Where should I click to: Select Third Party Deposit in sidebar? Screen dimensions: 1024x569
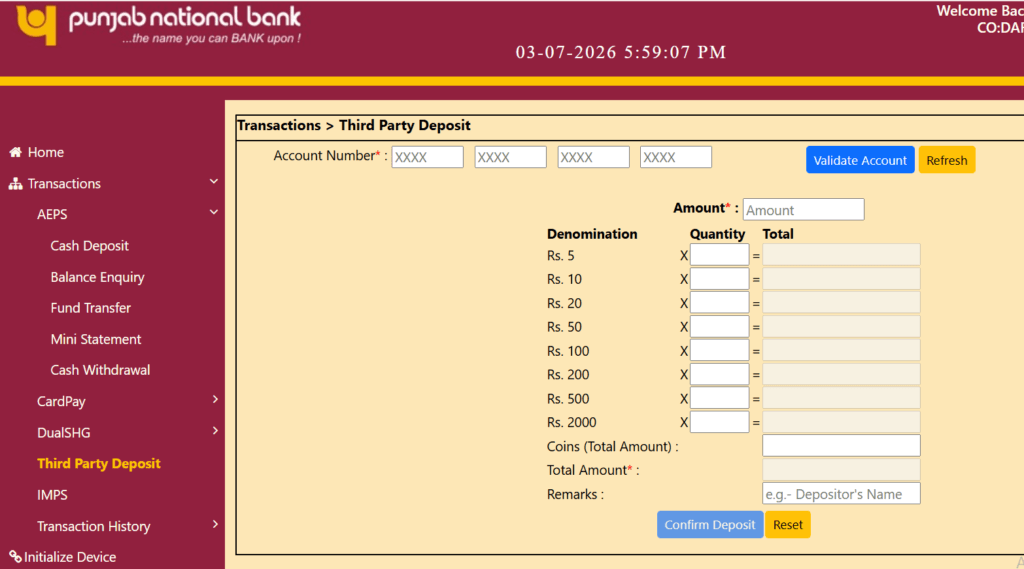coord(99,463)
